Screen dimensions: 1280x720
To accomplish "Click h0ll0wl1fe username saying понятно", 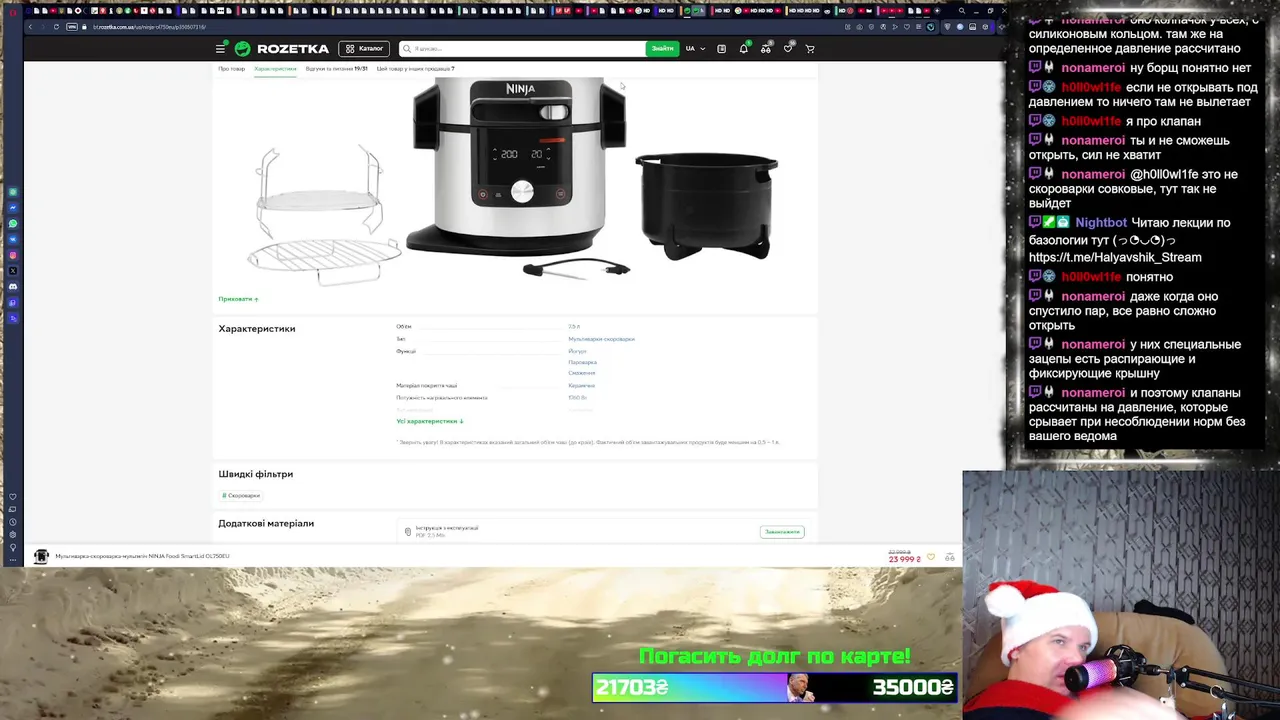I will [x=1091, y=277].
